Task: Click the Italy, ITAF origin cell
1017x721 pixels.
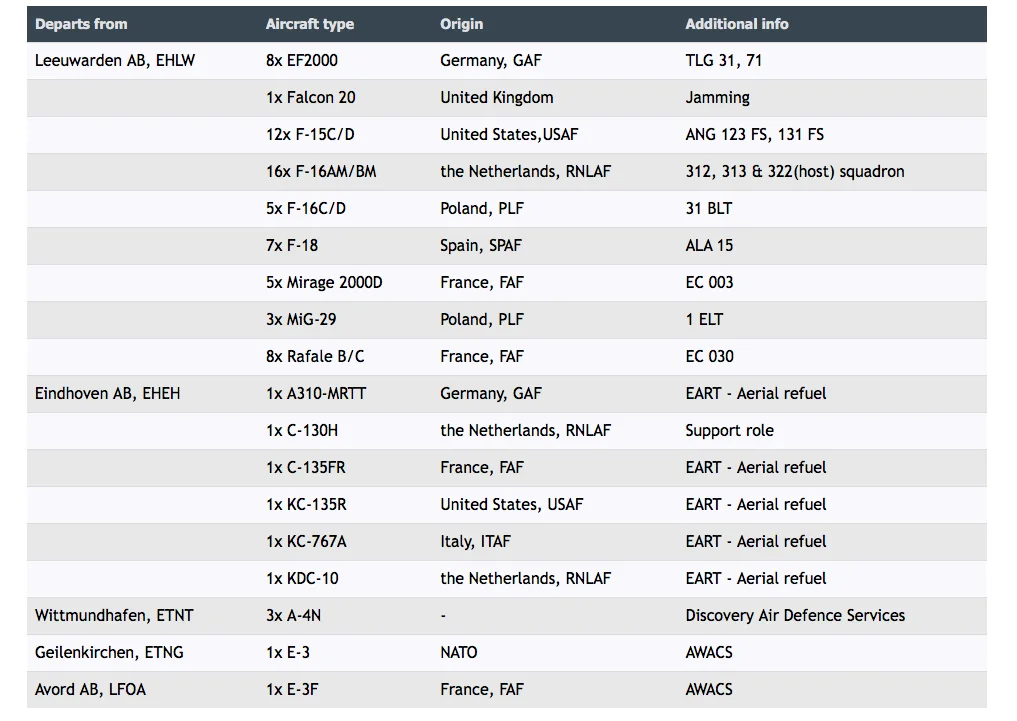Action: [475, 542]
